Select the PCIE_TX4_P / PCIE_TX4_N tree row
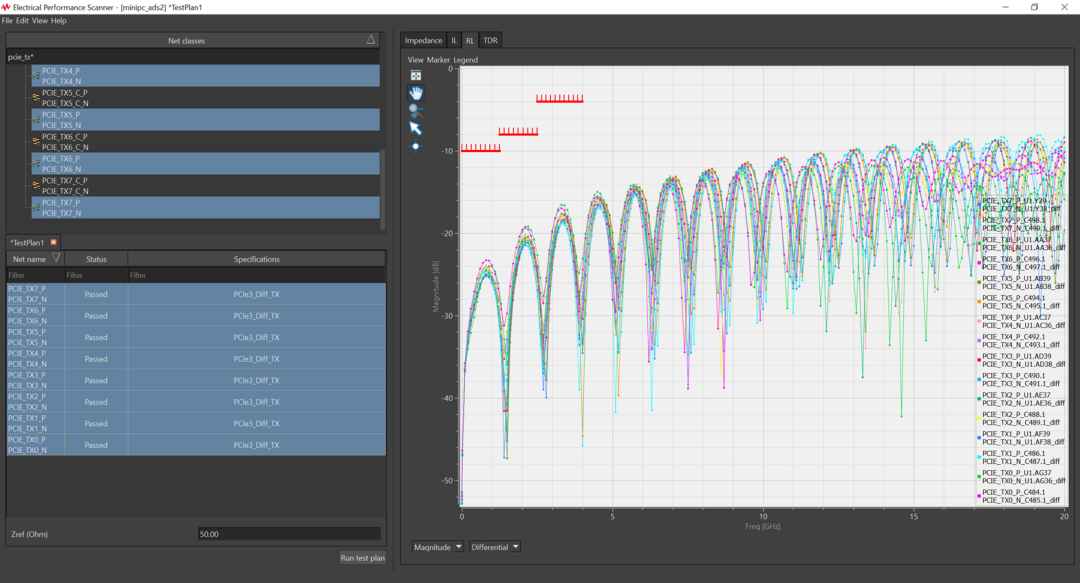 [x=205, y=76]
